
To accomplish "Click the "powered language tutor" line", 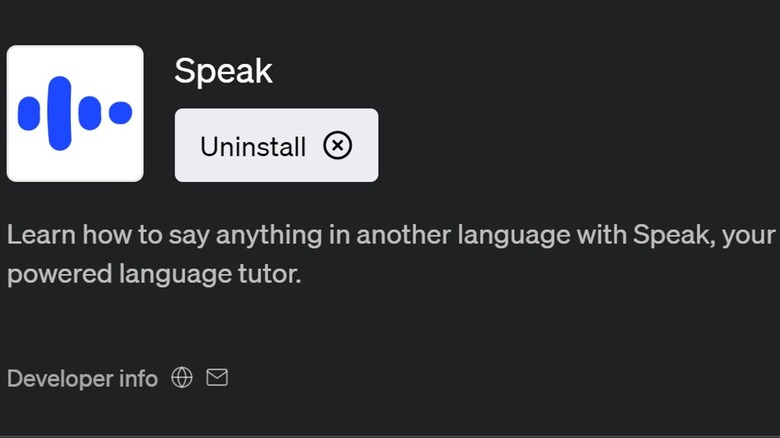I will [154, 274].
